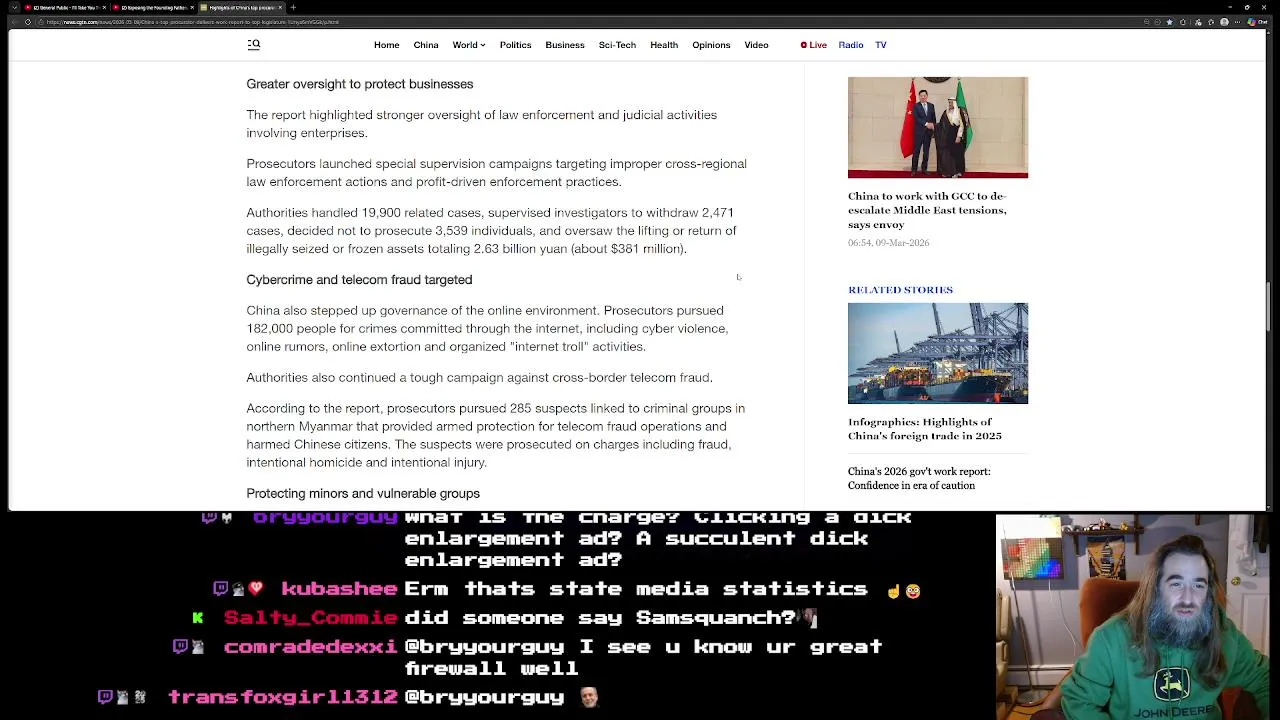This screenshot has width=1280, height=720.
Task: Open the tab list dropdown arrow
Action: [x=14, y=7]
